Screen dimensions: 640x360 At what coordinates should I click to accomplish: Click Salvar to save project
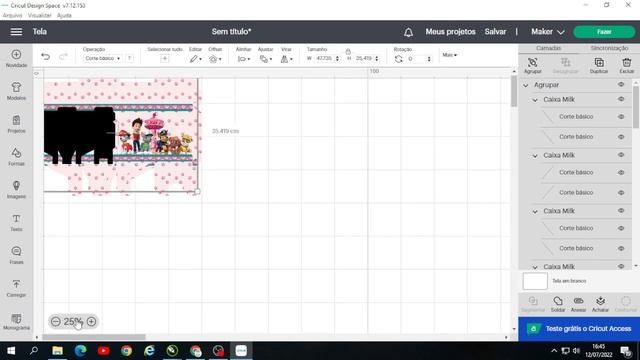pos(495,32)
